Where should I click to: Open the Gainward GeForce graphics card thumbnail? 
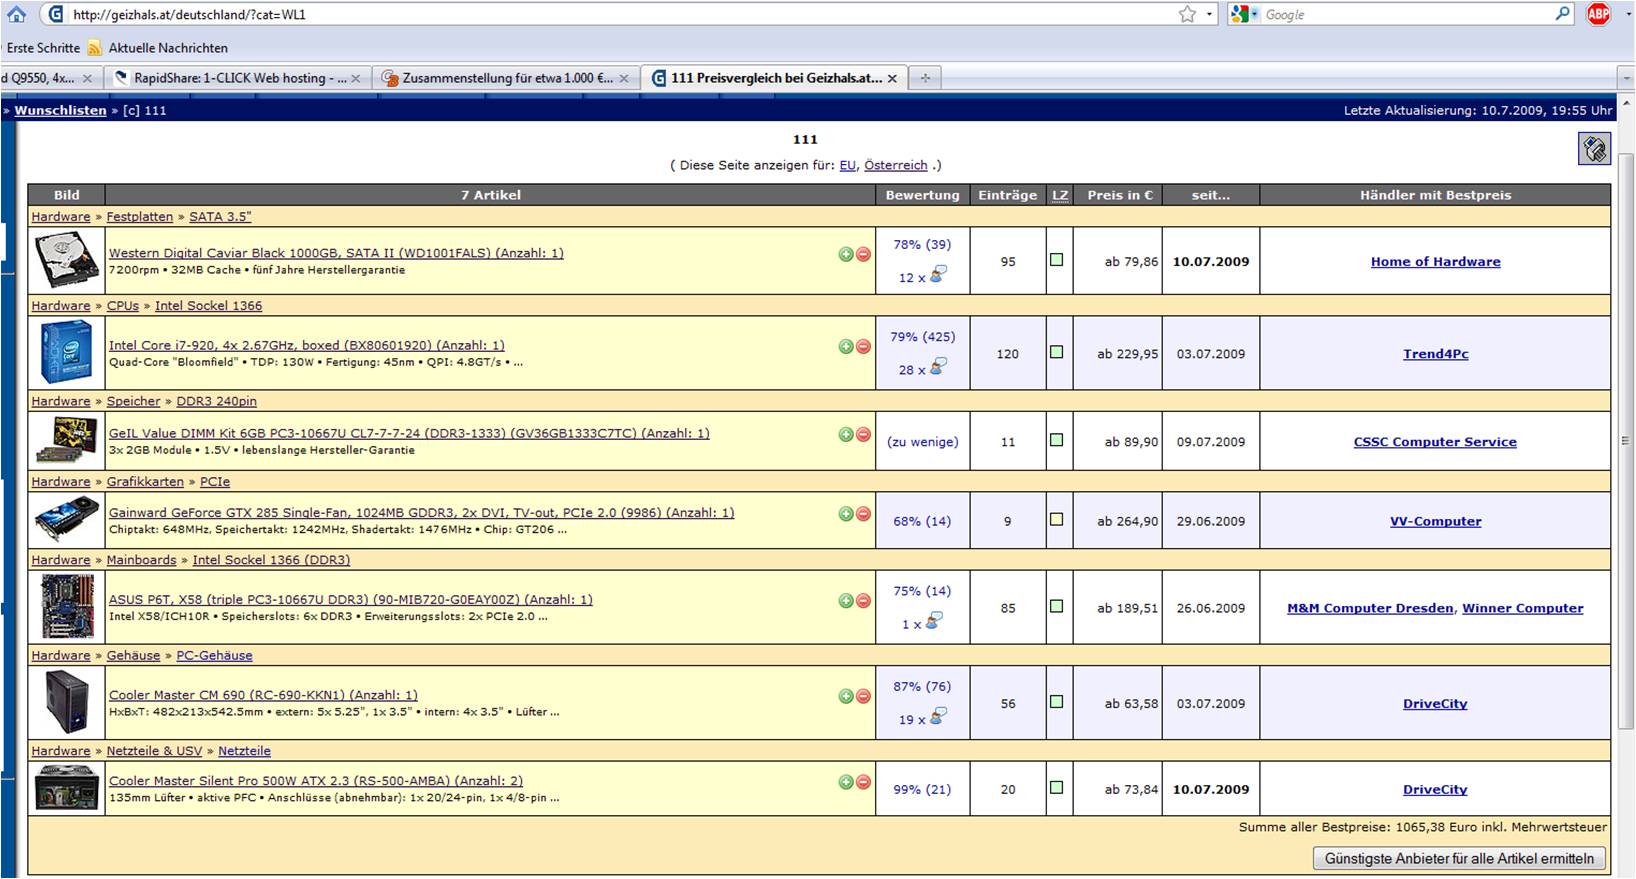(67, 520)
